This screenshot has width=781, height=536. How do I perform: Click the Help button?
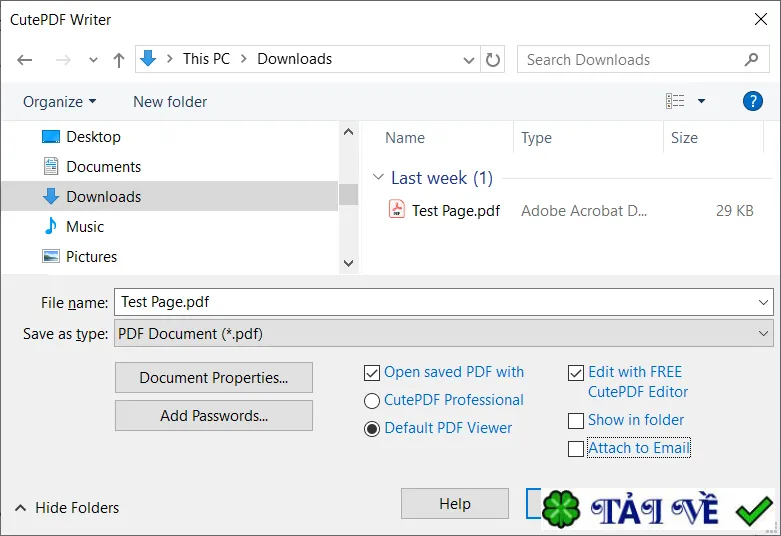(x=455, y=504)
